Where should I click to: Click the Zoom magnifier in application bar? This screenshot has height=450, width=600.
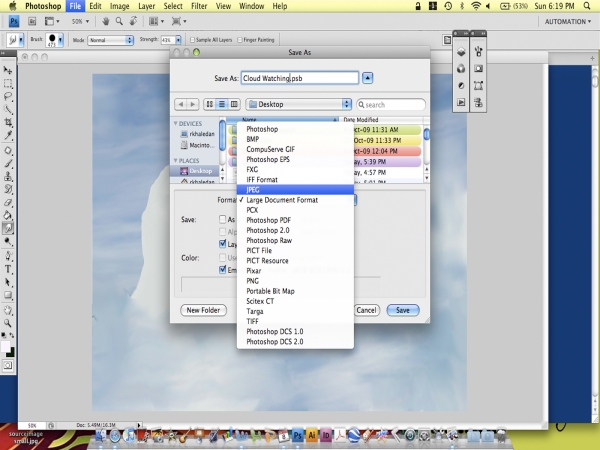[119, 21]
